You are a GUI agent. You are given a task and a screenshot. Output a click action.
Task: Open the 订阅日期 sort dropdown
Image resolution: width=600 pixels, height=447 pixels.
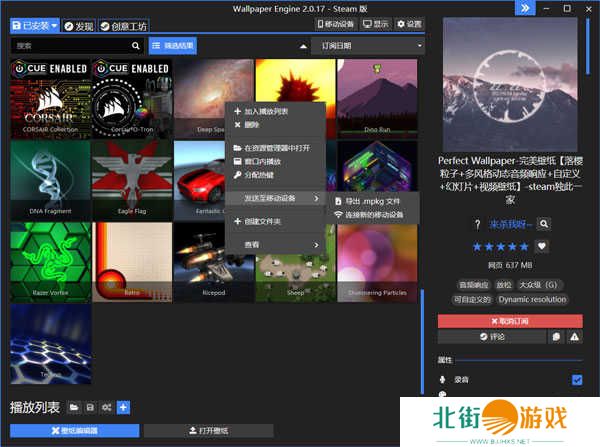tap(367, 46)
